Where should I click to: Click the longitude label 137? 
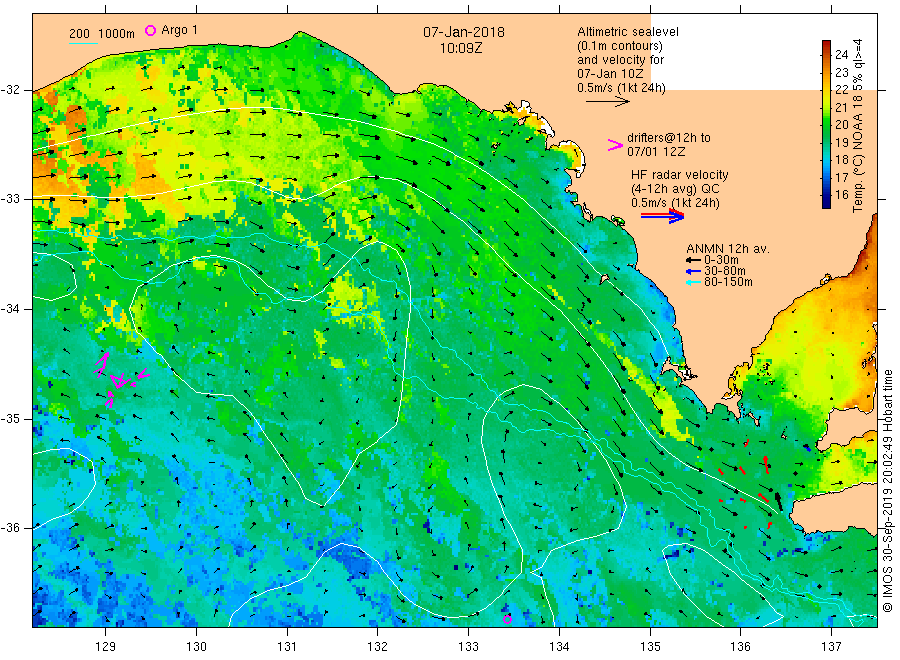[831, 647]
